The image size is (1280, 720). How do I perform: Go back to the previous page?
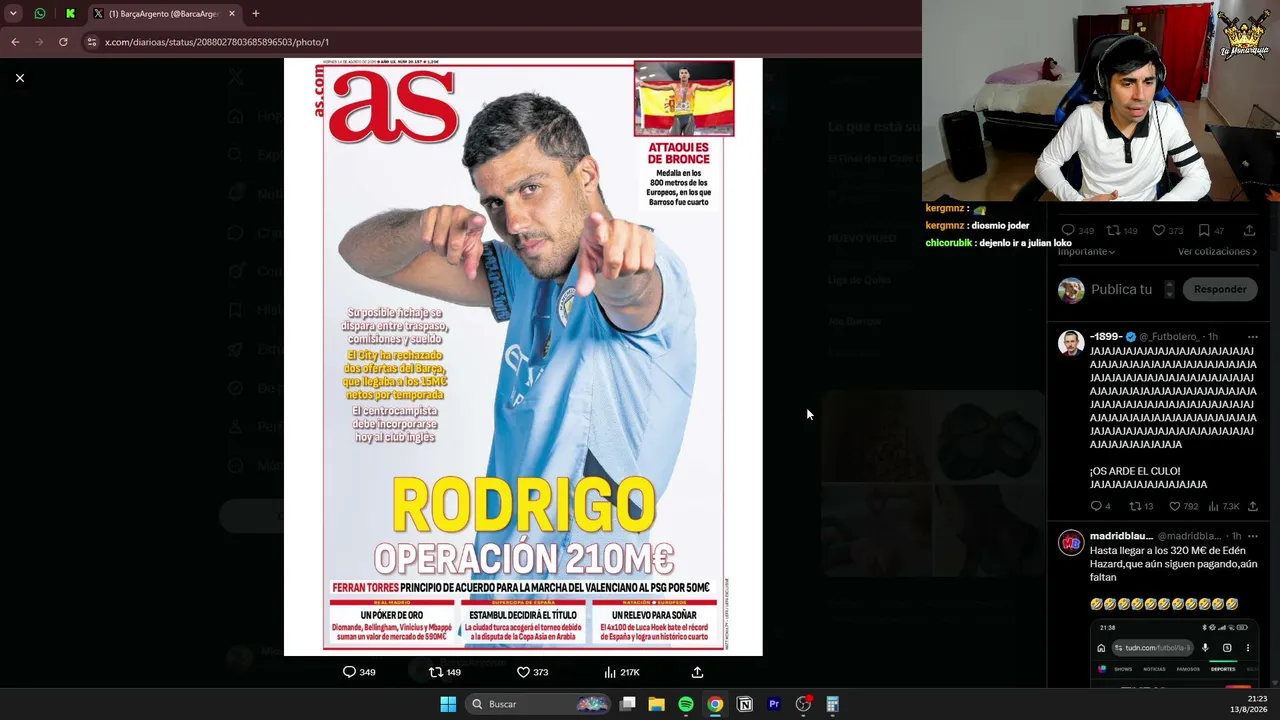click(x=15, y=42)
